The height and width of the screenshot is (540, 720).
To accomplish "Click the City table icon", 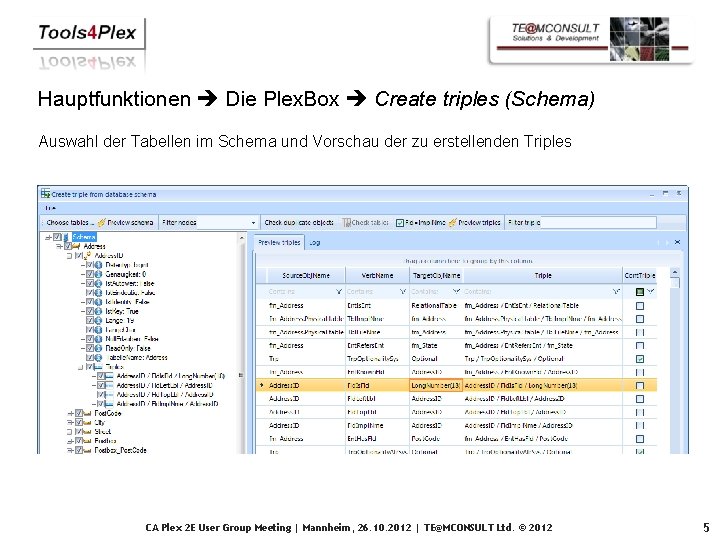I will coord(87,422).
